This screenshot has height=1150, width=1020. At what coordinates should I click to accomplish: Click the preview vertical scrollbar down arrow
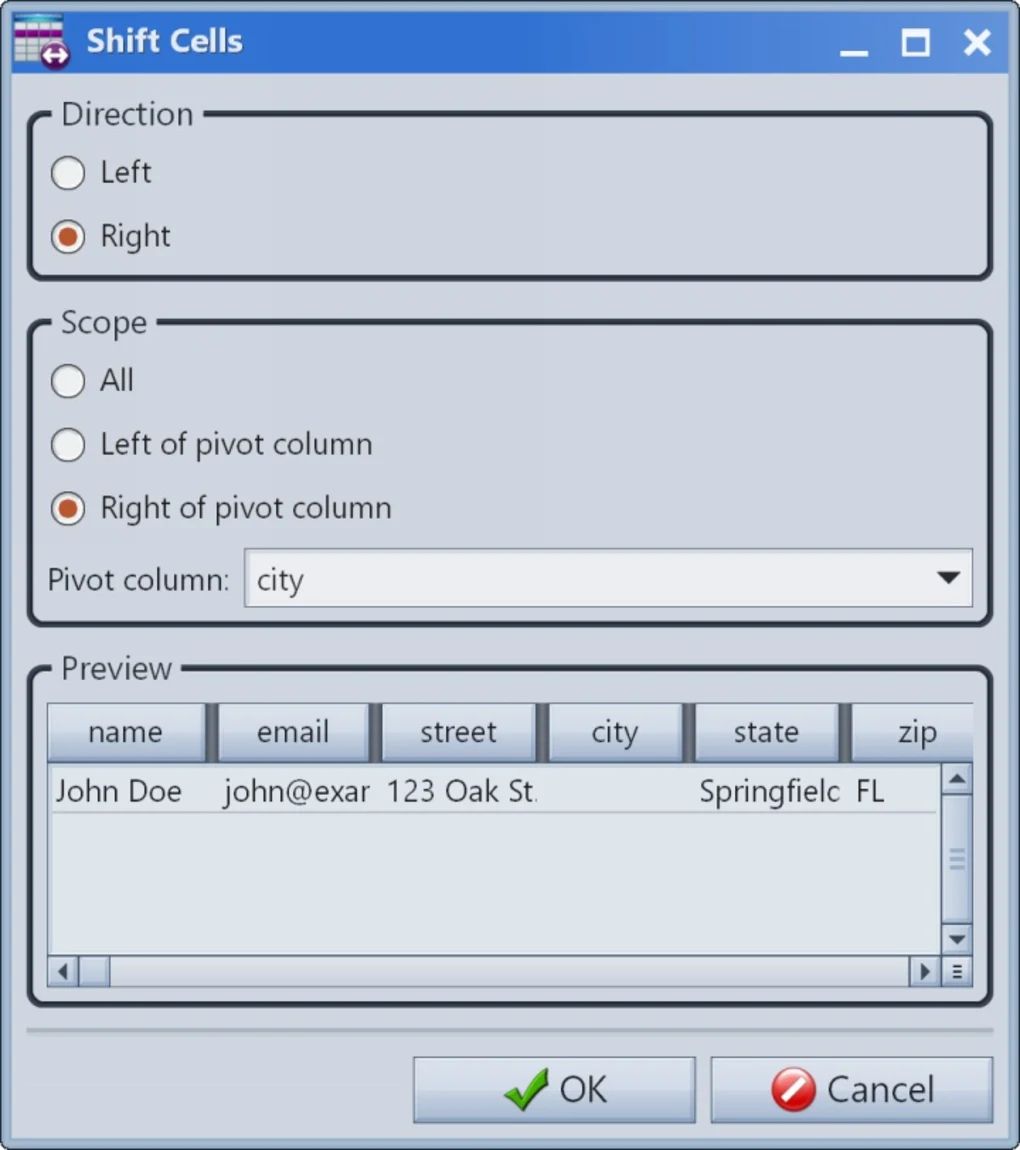[957, 938]
